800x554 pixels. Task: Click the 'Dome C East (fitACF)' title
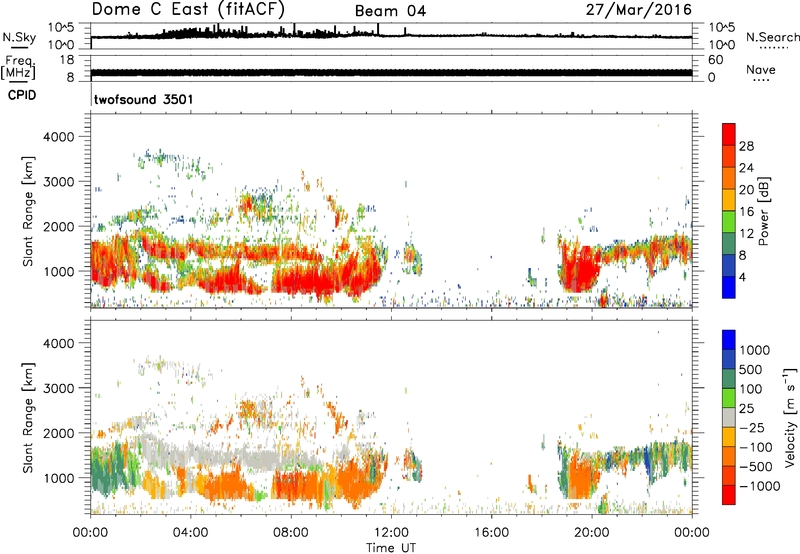click(188, 9)
